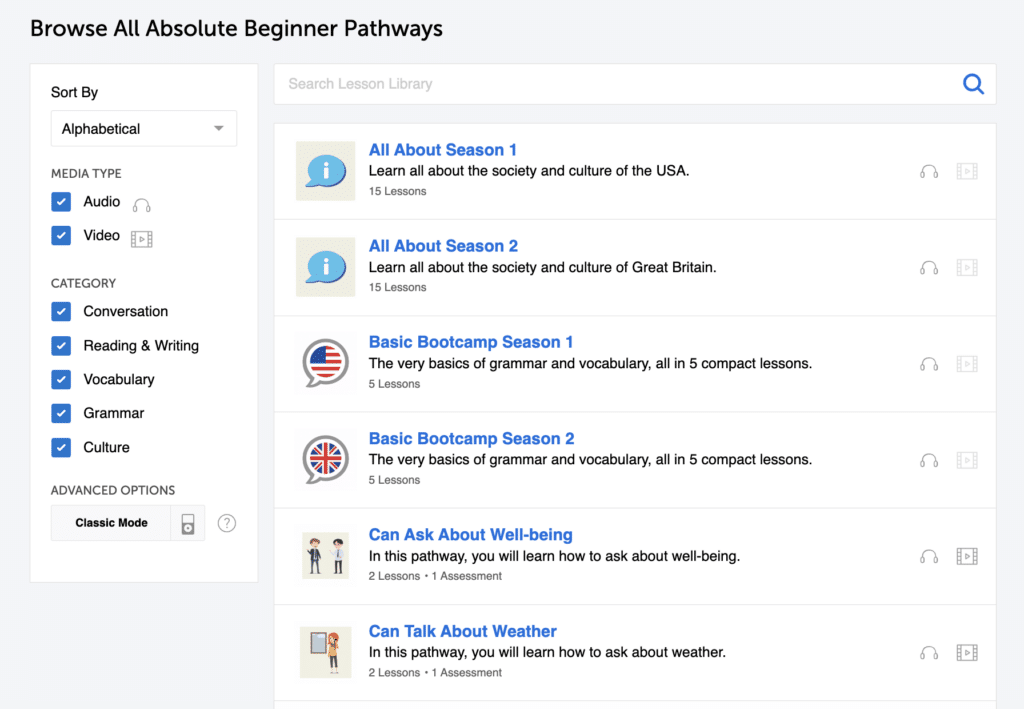Image resolution: width=1024 pixels, height=709 pixels.
Task: Uncheck the Video media type checkbox
Action: (62, 236)
